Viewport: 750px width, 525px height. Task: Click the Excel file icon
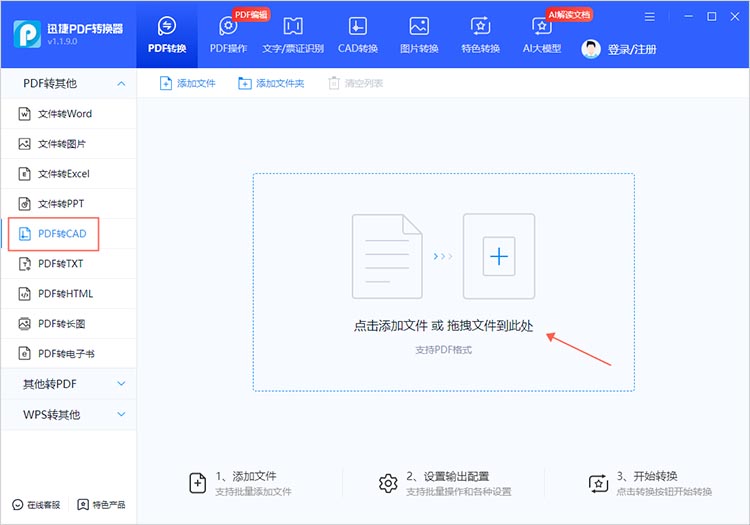point(24,174)
